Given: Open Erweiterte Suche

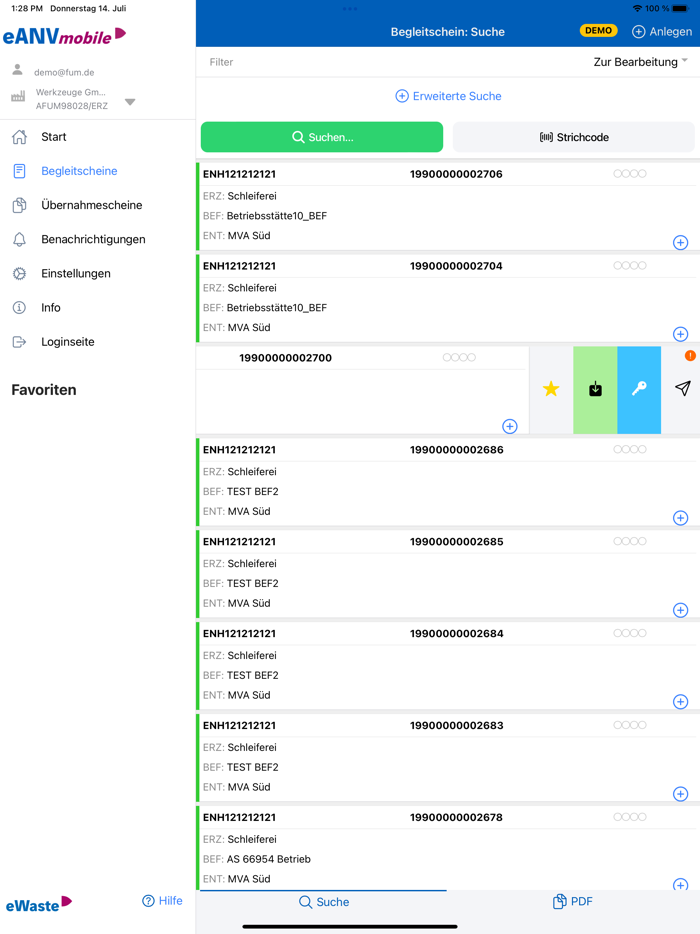Looking at the screenshot, I should point(448,96).
